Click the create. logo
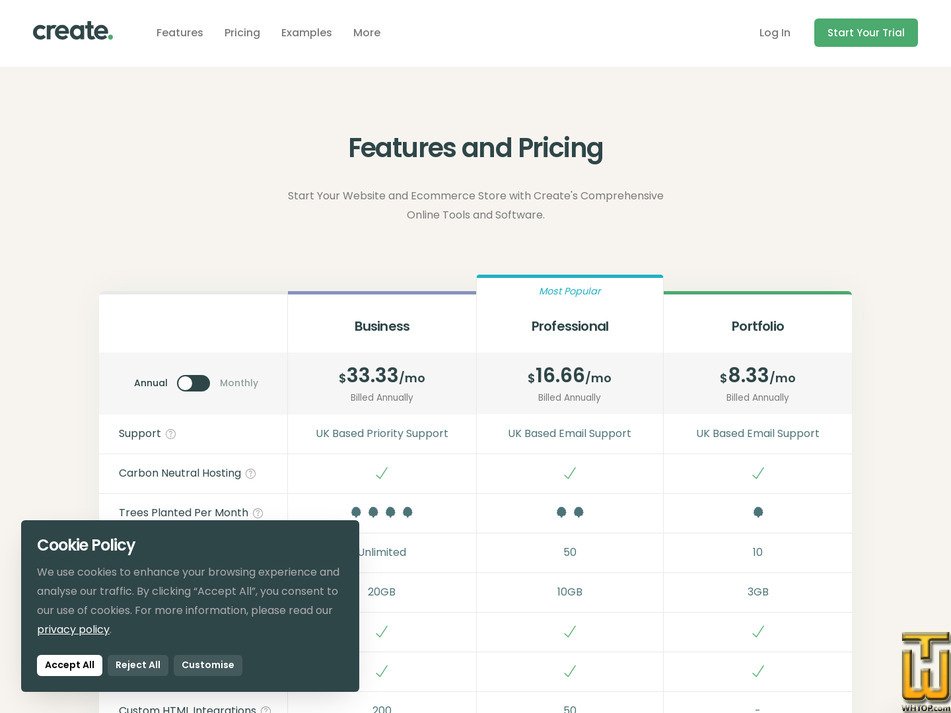Viewport: 951px width, 713px height. click(73, 31)
